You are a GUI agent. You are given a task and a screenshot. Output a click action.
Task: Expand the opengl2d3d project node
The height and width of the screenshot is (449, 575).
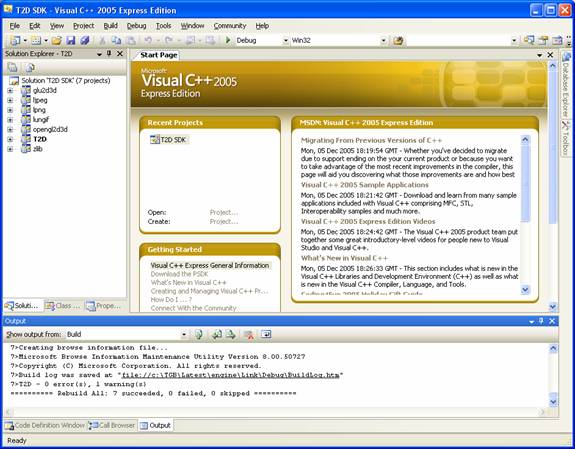[10, 129]
